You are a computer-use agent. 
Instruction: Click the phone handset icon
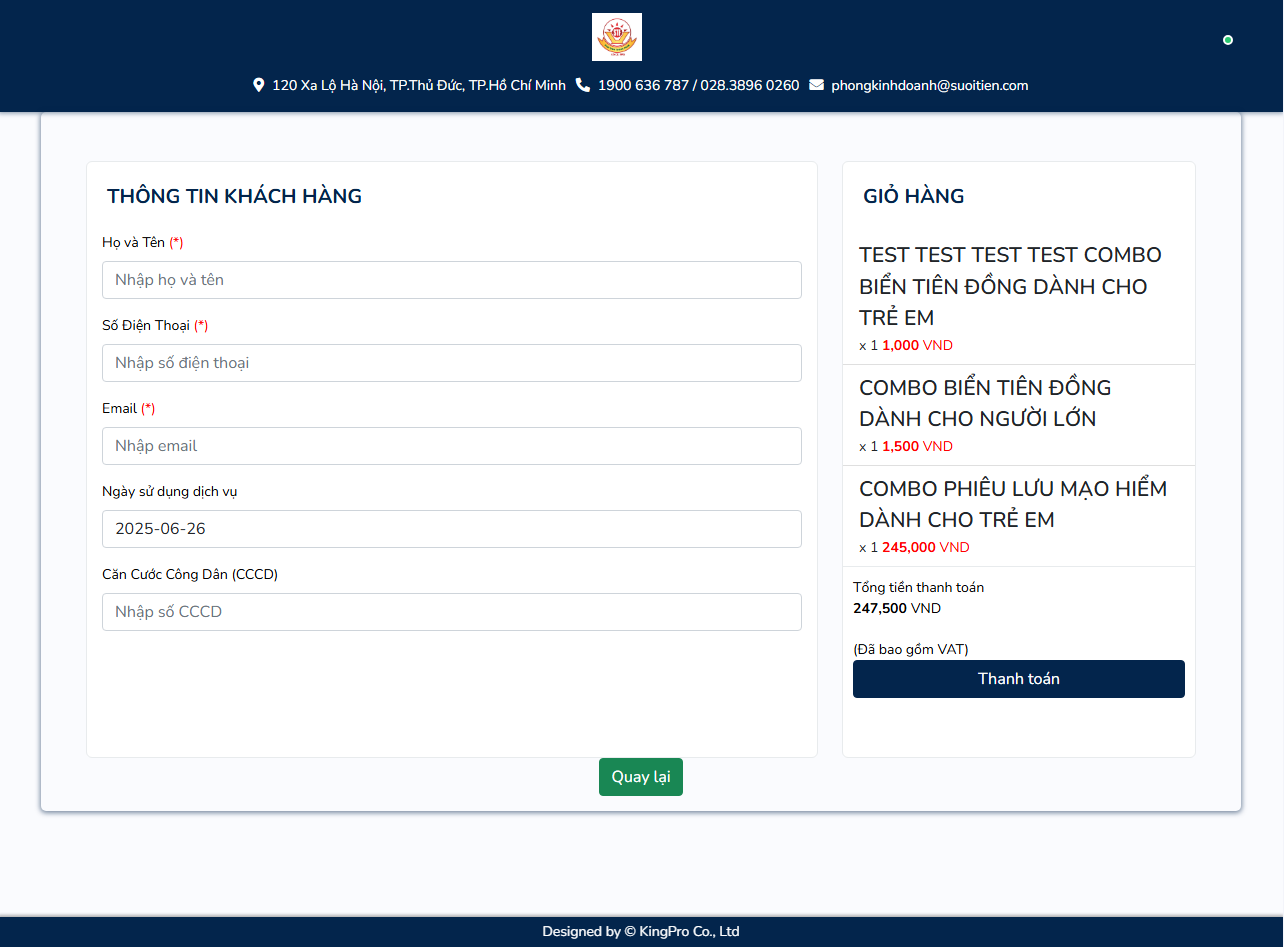pos(583,85)
